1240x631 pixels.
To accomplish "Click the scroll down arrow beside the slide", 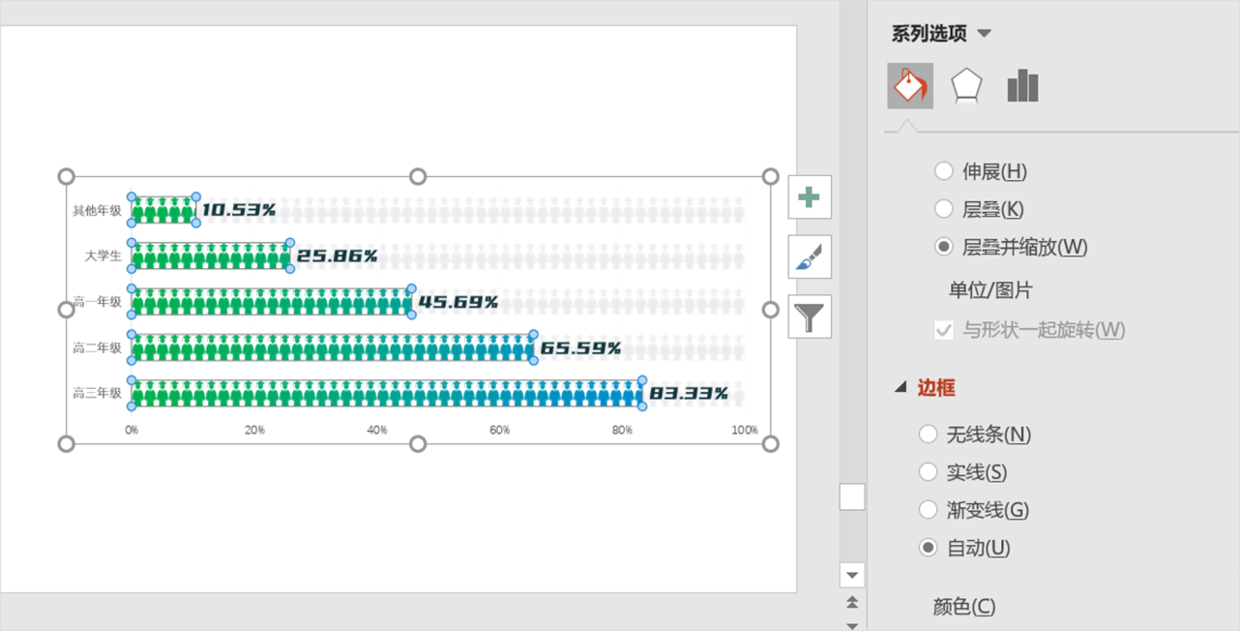I will 852,575.
